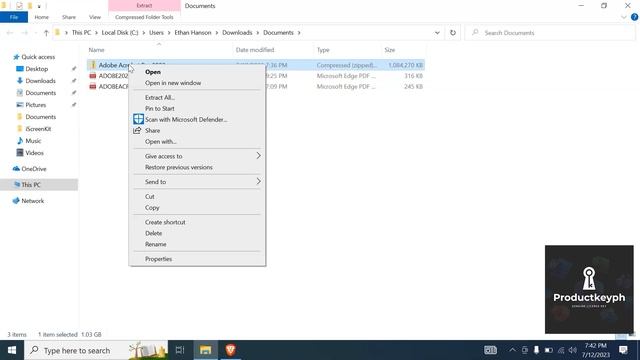The image size is (640, 360).
Task: Open Downloads in the navigation pane
Action: pos(40,81)
